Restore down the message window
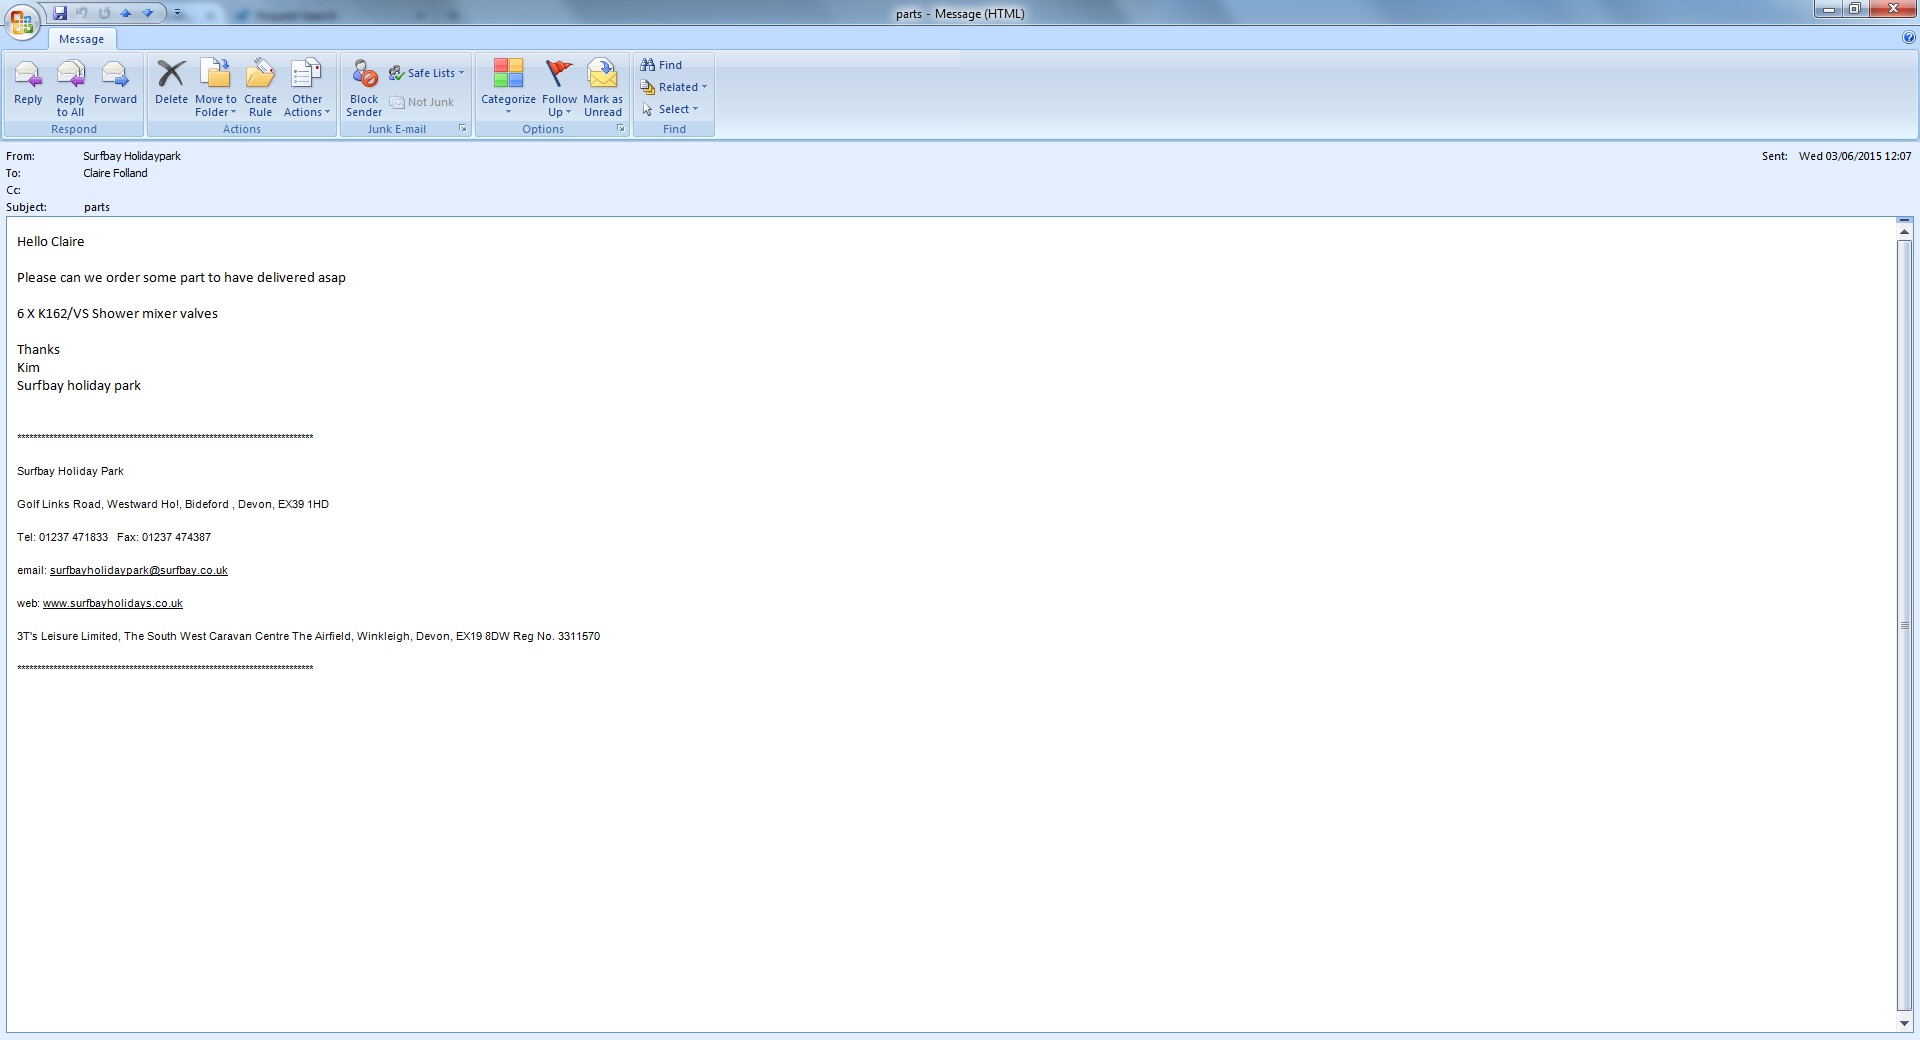Viewport: 1920px width, 1040px height. click(1854, 9)
